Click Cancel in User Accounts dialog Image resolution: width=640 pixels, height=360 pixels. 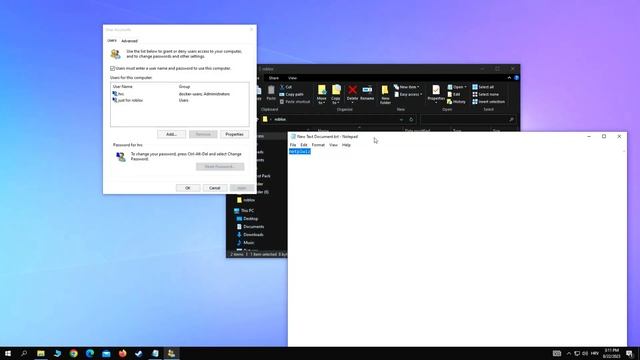(215, 188)
